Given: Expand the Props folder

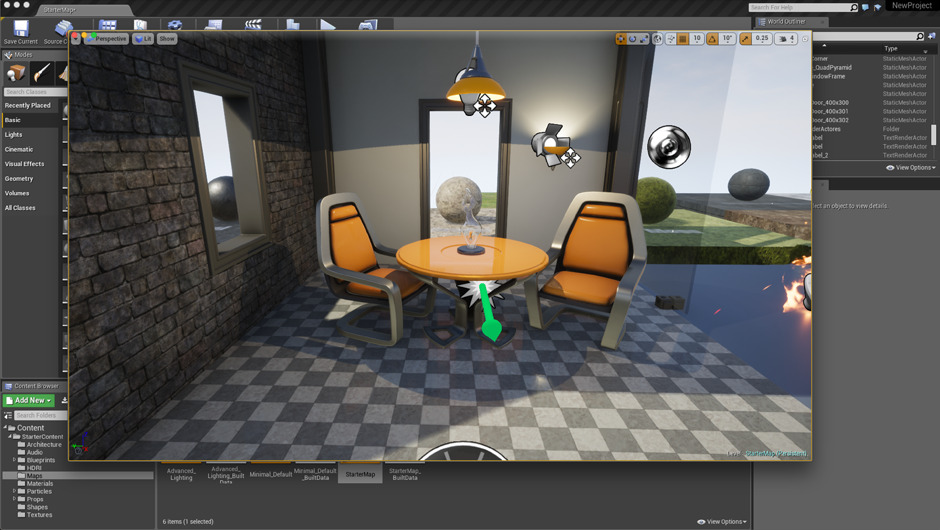Looking at the screenshot, I should [14, 499].
